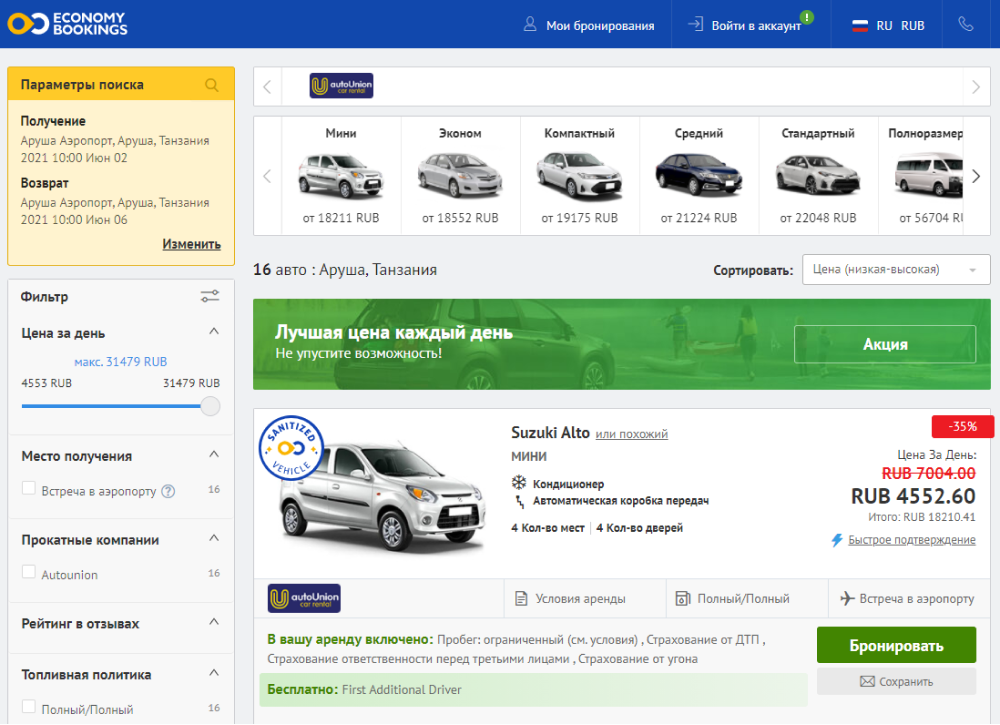This screenshot has height=725, width=1000.
Task: Select the Компактный car category
Action: (x=580, y=176)
